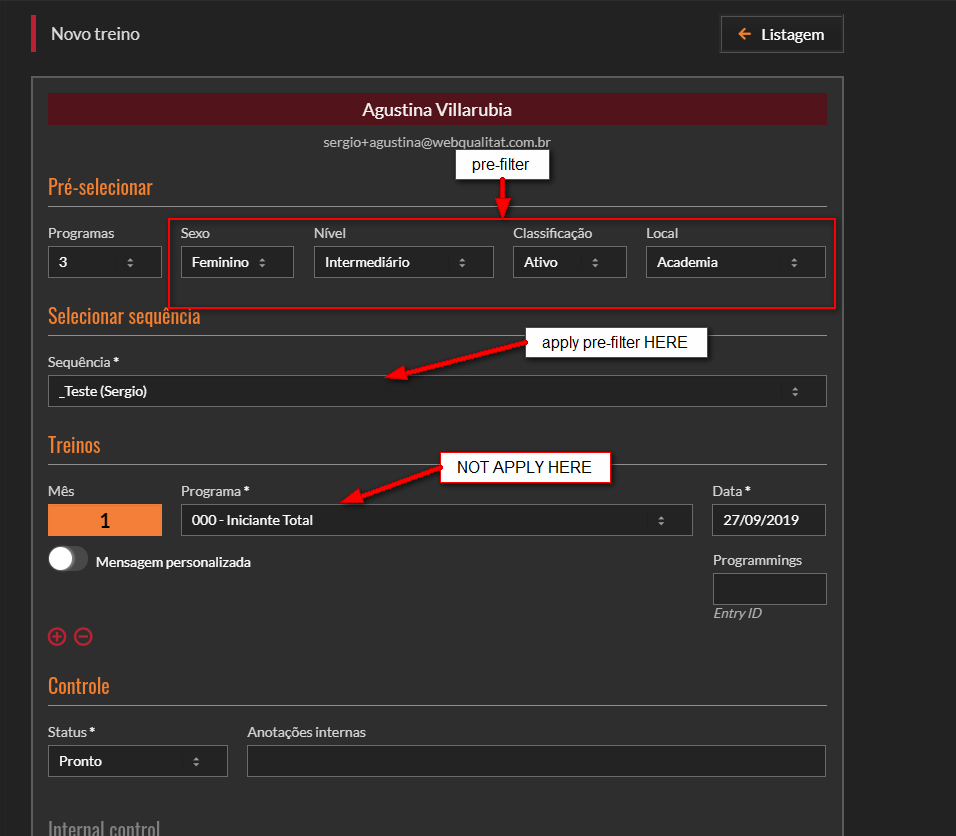This screenshot has height=836, width=956.
Task: Click the Mensagem personalizada label
Action: [173, 562]
